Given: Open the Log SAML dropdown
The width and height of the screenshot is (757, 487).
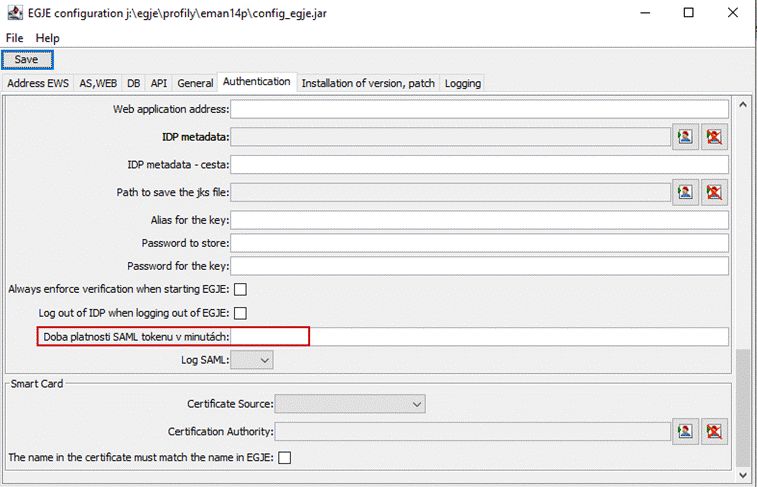Looking at the screenshot, I should [x=252, y=360].
